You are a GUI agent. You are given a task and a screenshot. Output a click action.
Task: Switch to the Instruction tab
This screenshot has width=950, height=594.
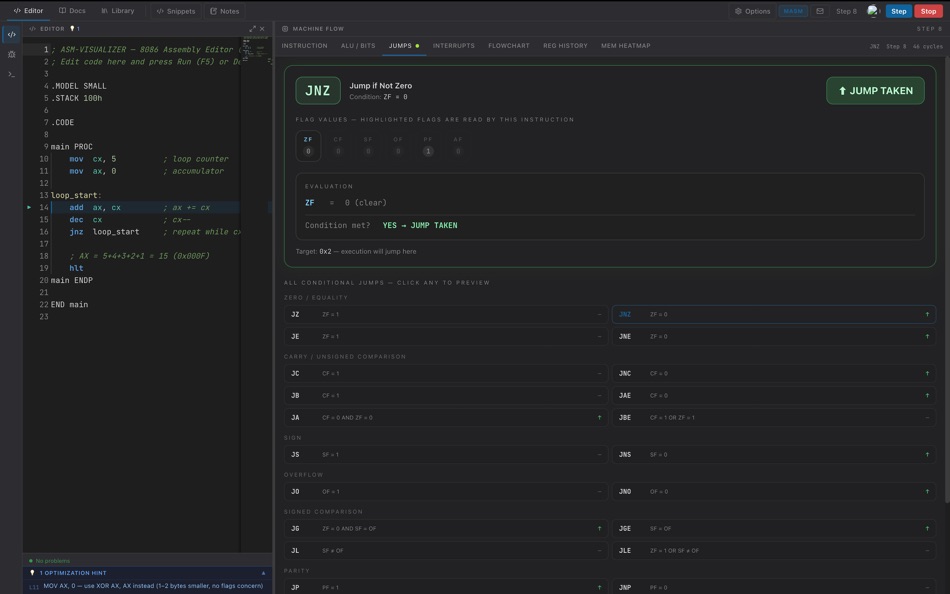click(x=304, y=45)
